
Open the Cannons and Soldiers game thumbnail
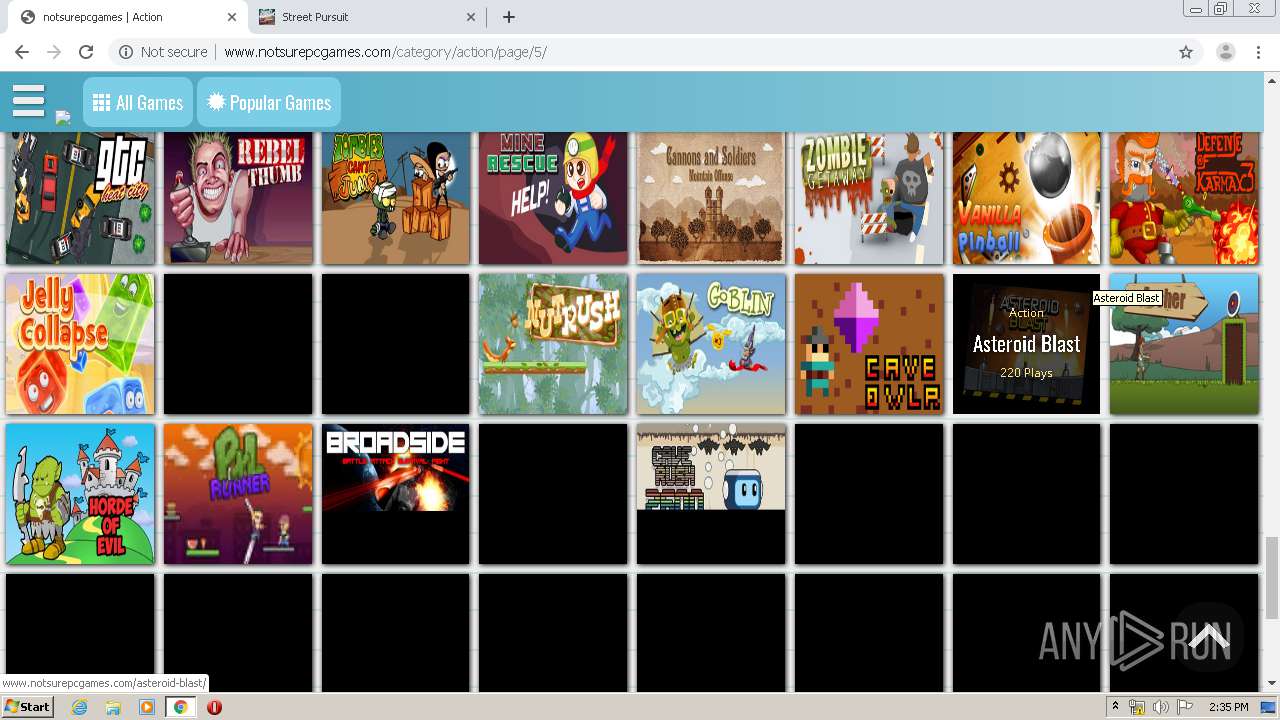[711, 198]
